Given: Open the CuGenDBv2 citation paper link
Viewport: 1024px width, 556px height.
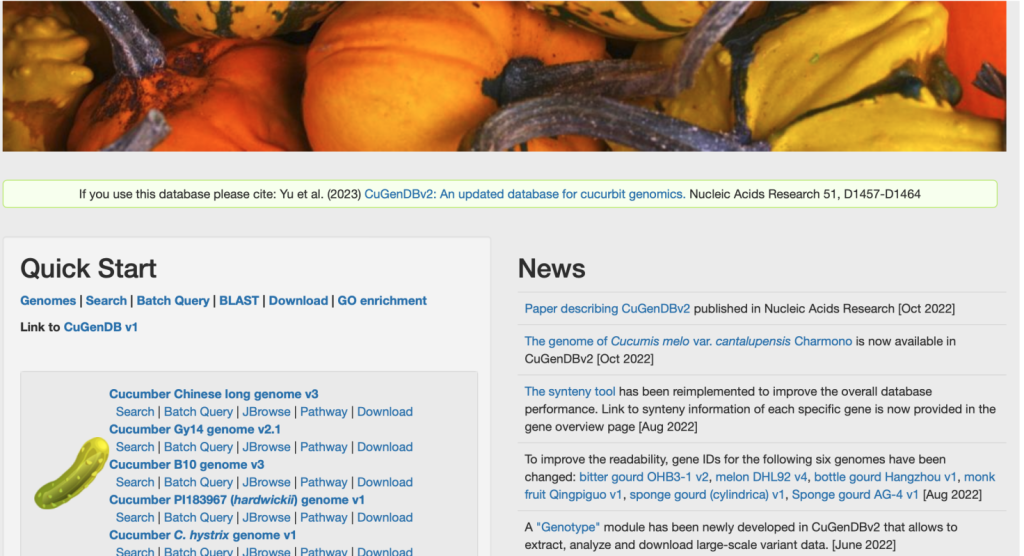Looking at the screenshot, I should (x=524, y=194).
